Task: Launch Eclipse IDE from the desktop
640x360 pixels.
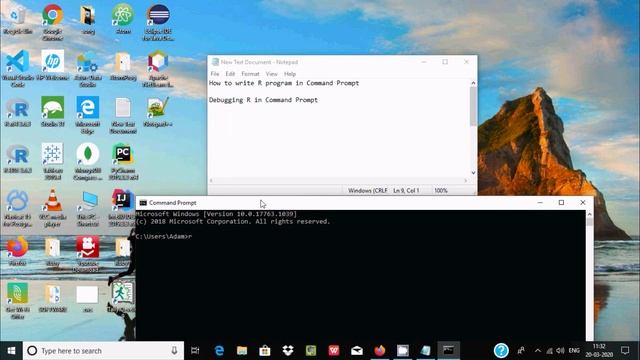Action: click(158, 22)
